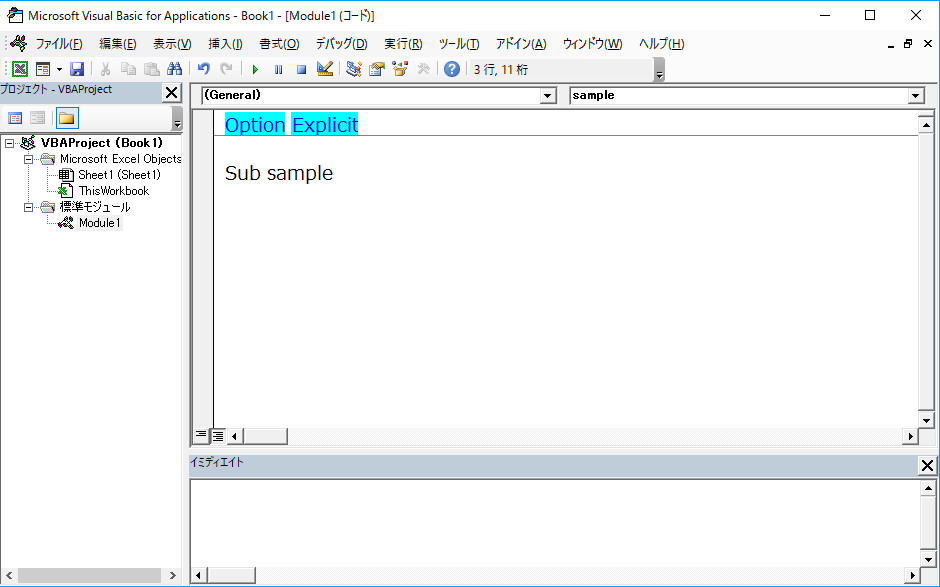Viewport: 940px width, 587px height.
Task: Toggle Folders view in the project panel
Action: (67, 118)
